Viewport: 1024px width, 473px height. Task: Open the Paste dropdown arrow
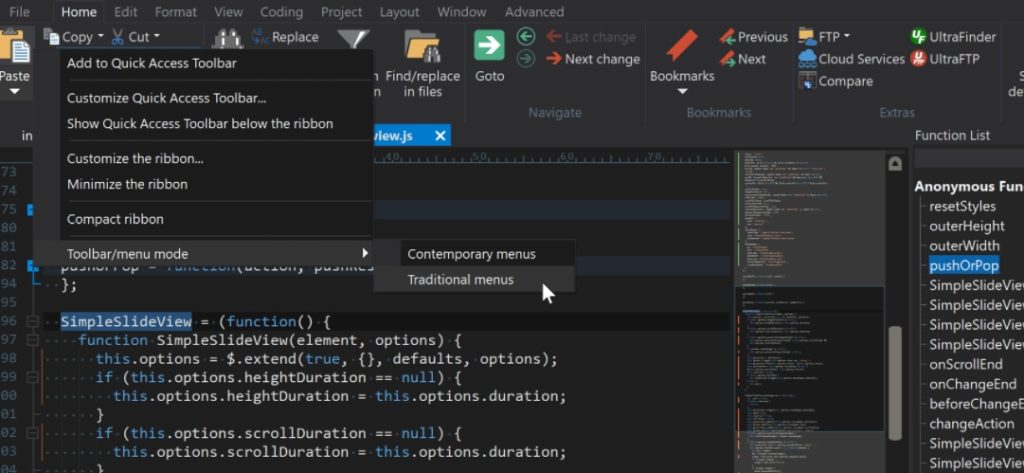pos(14,91)
